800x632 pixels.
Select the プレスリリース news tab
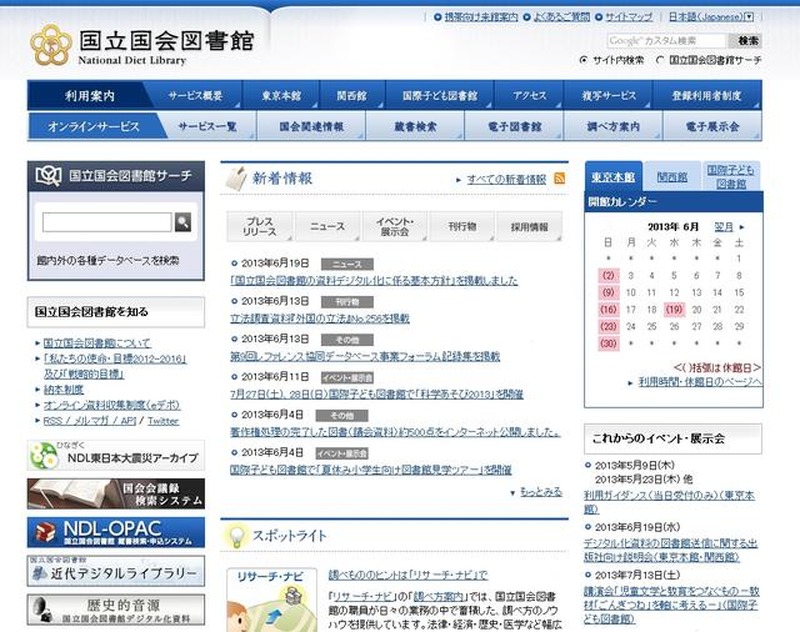(260, 227)
